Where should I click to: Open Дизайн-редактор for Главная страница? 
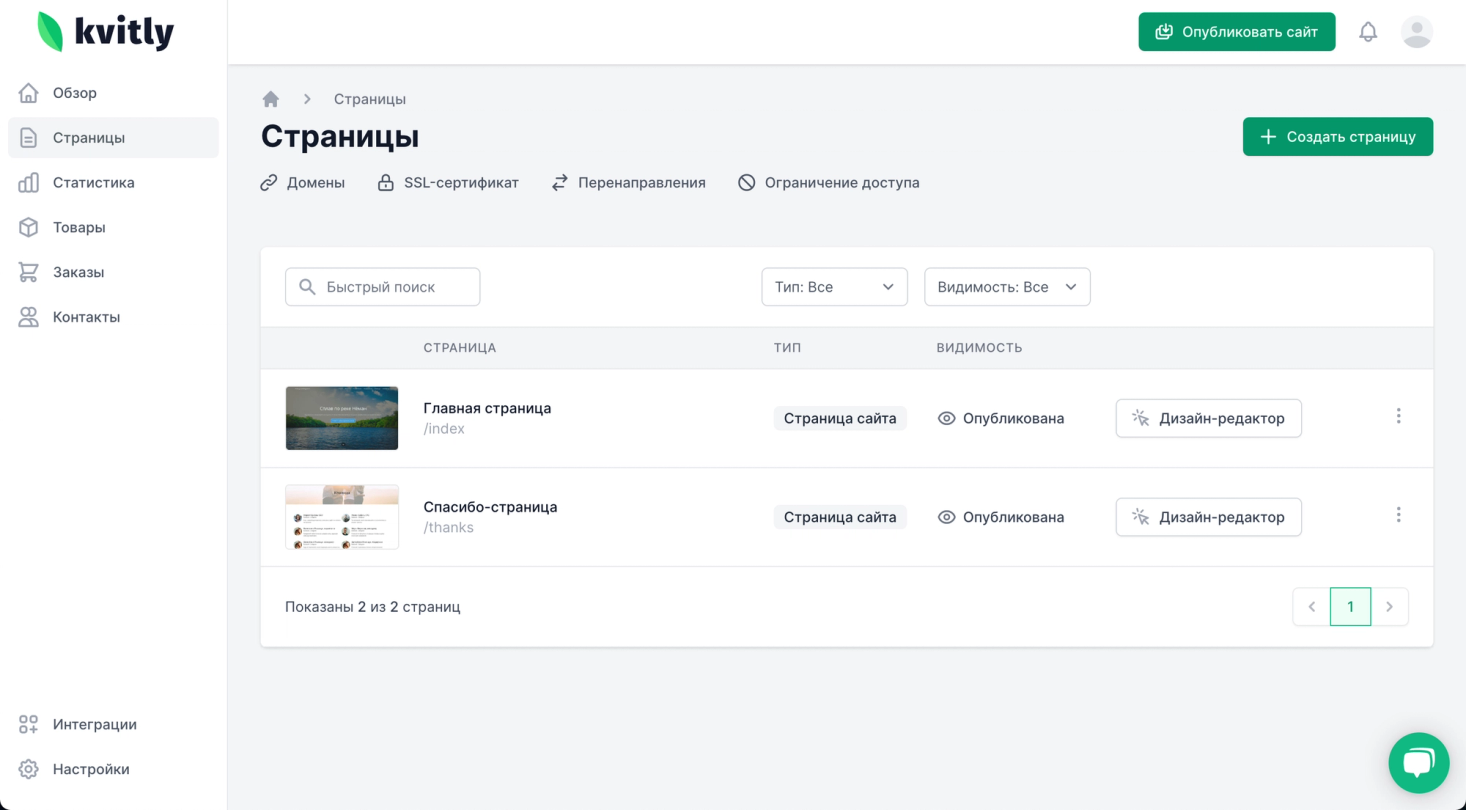tap(1209, 418)
